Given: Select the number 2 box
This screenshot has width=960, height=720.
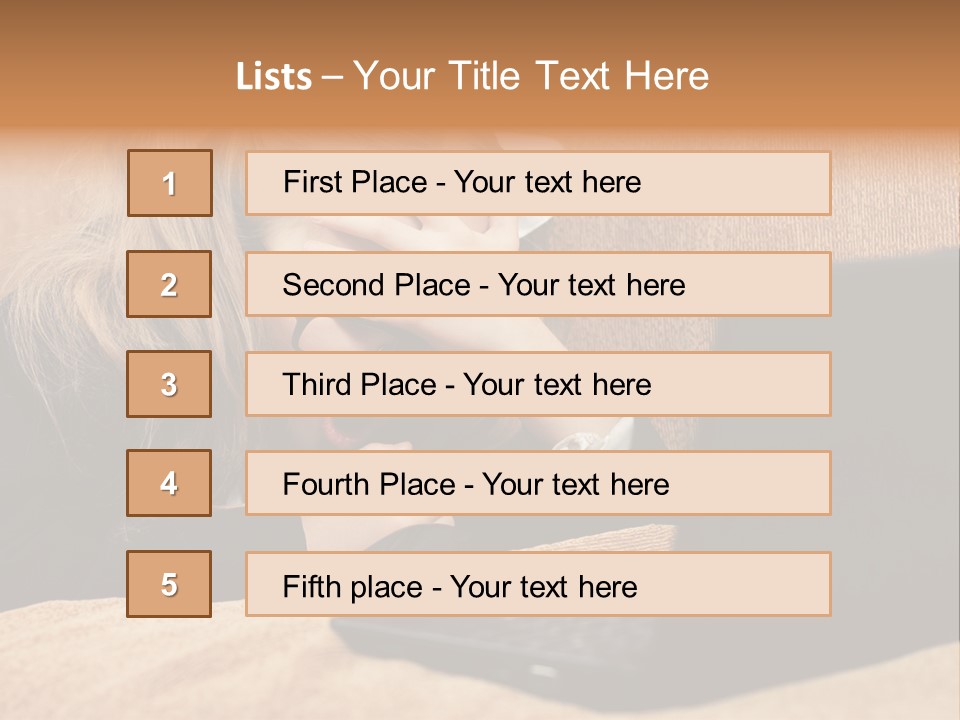Looking at the screenshot, I should (169, 284).
